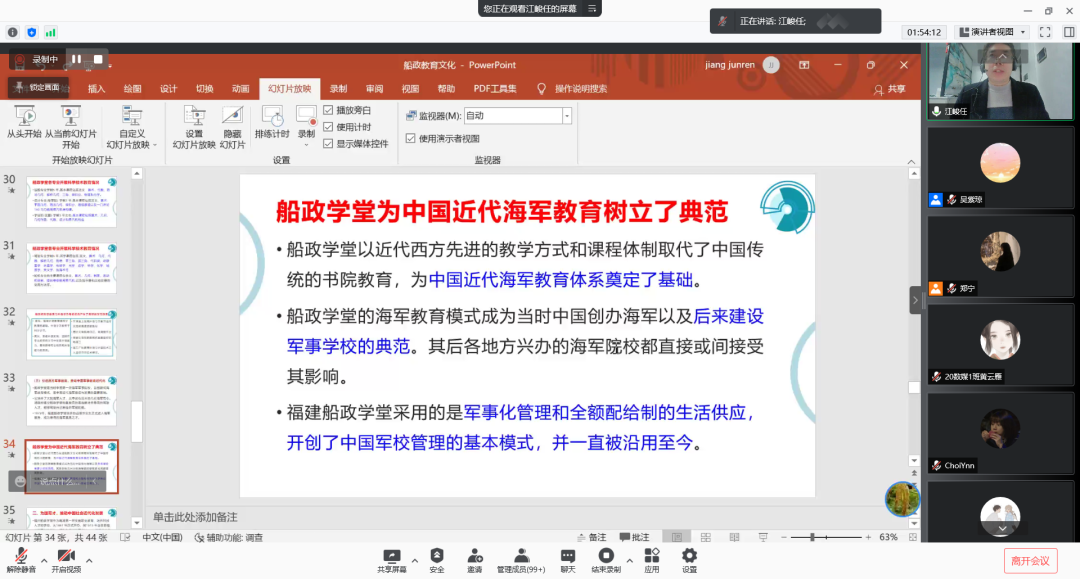This screenshot has width=1080, height=579.
Task: Open the 监视器 monitor dropdown
Action: [x=567, y=116]
